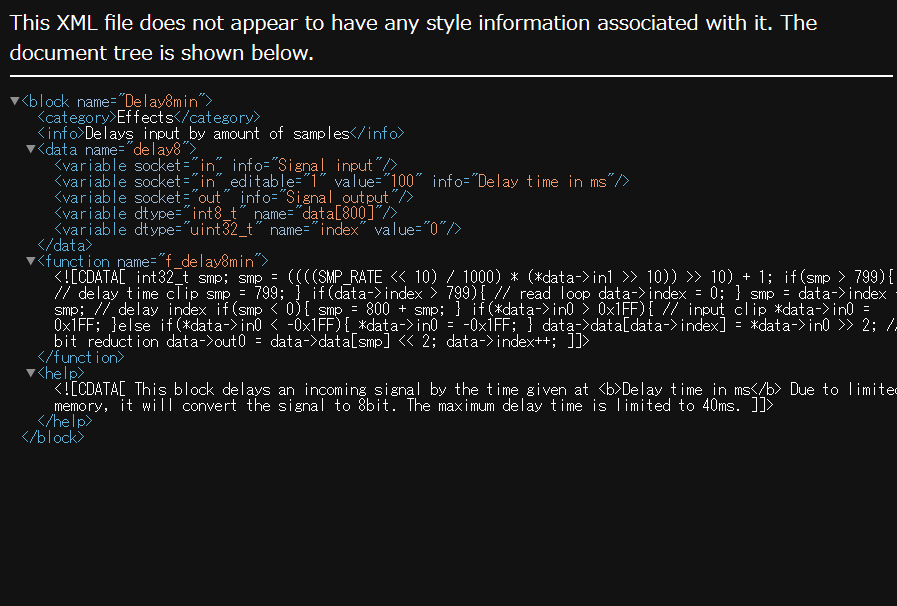Collapse the help node
Image resolution: width=897 pixels, height=606 pixels.
31,374
